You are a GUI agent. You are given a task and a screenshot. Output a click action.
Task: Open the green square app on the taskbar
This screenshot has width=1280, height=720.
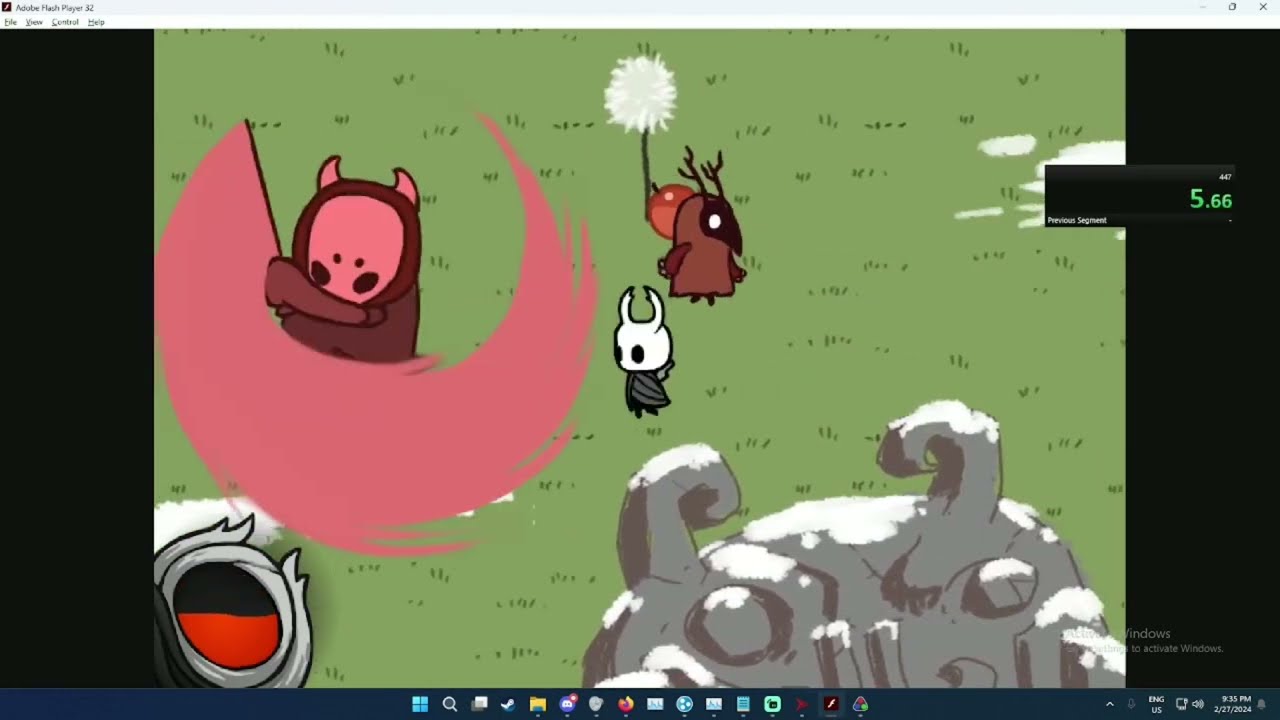coord(772,704)
